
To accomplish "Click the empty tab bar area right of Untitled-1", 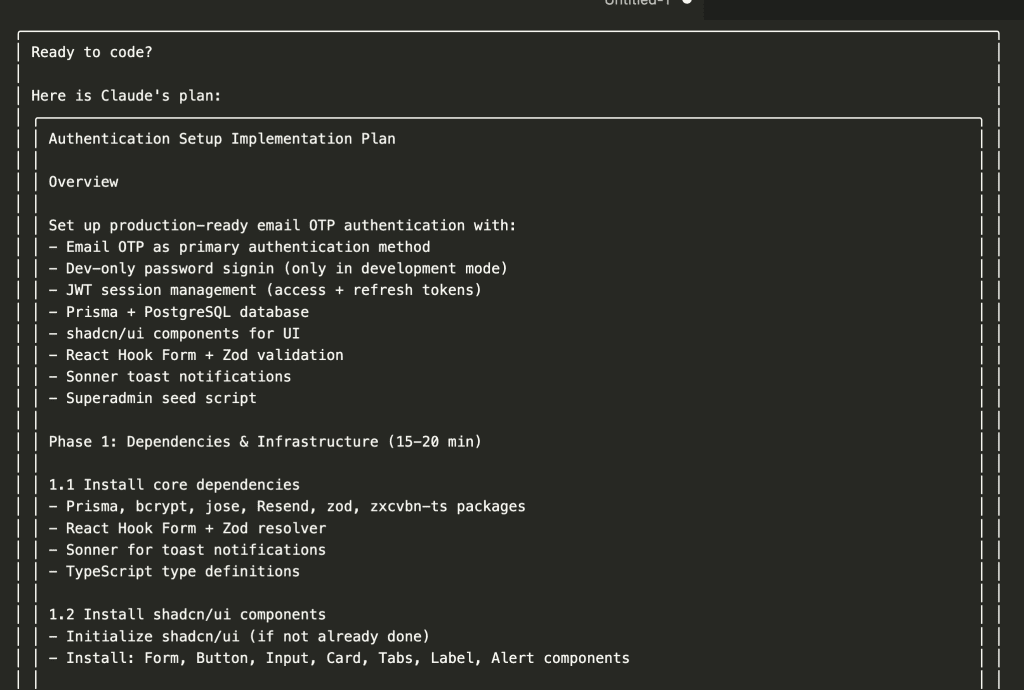I will pyautogui.click(x=860, y=8).
